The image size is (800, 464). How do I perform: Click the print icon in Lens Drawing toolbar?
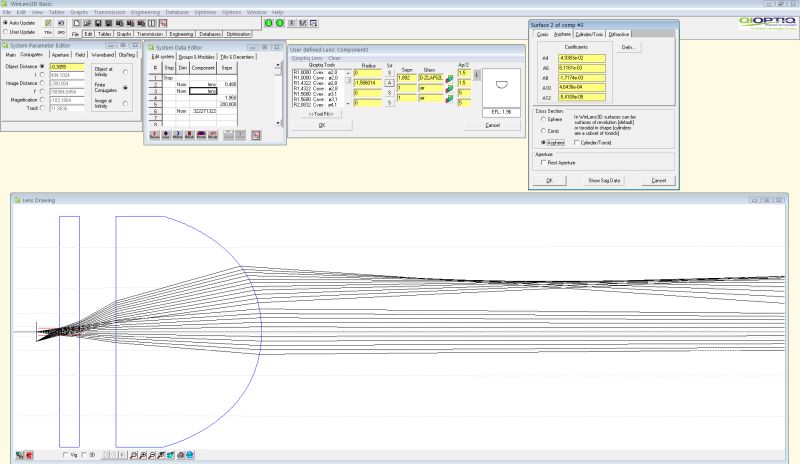pyautogui.click(x=181, y=455)
